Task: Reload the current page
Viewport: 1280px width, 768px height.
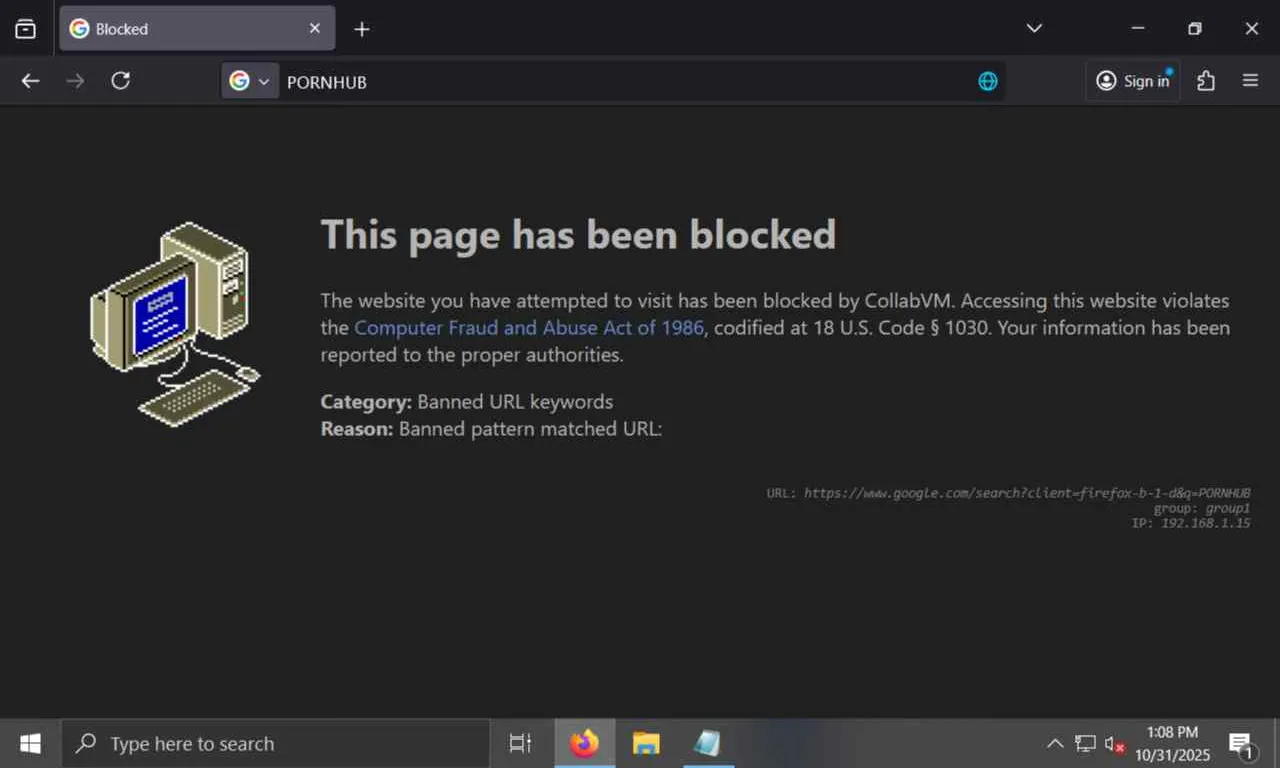Action: (x=120, y=81)
